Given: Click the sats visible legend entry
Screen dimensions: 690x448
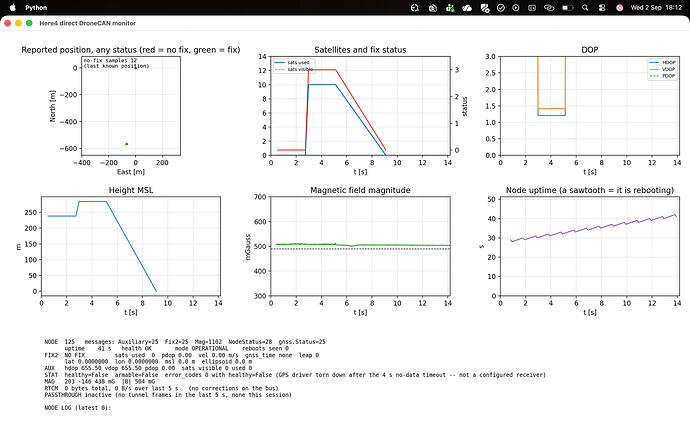Looking at the screenshot, I should (294, 69).
